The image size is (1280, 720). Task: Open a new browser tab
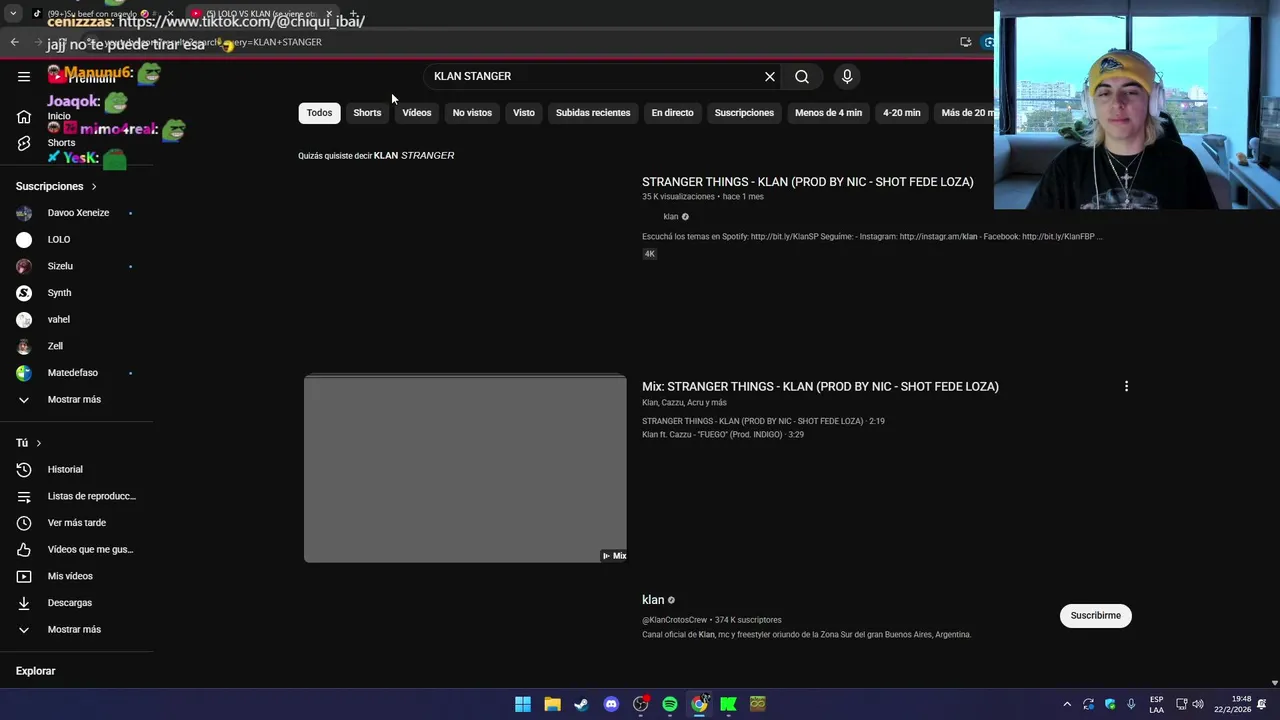click(x=353, y=14)
